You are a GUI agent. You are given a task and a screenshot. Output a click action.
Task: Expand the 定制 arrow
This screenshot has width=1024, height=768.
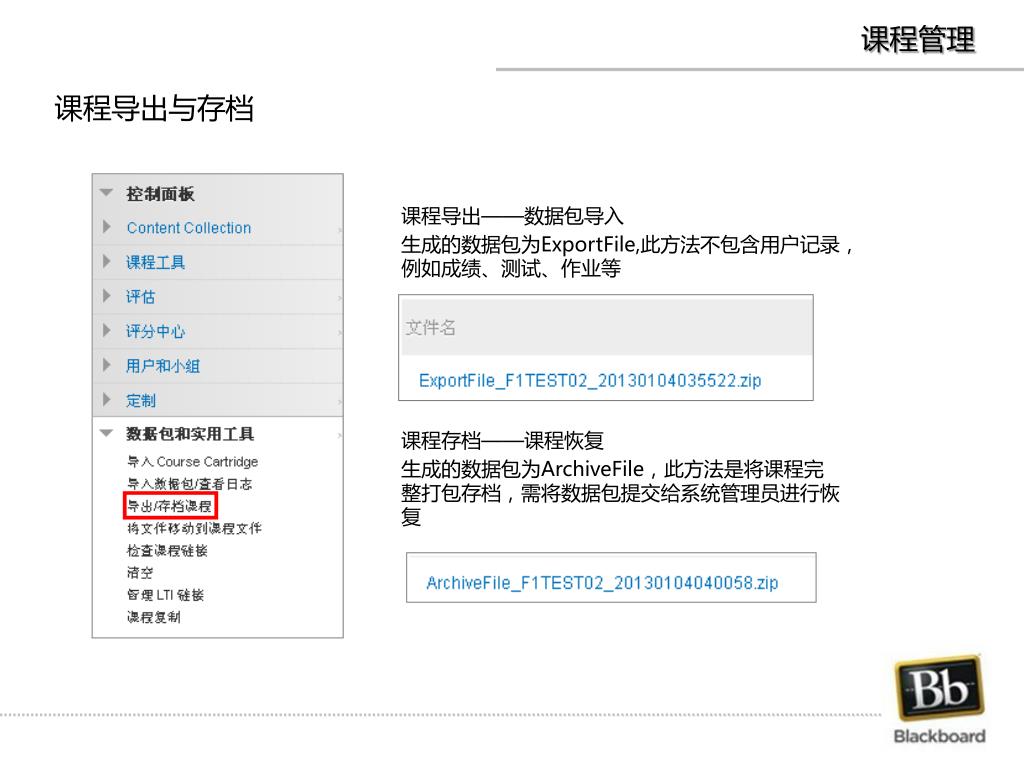point(106,399)
